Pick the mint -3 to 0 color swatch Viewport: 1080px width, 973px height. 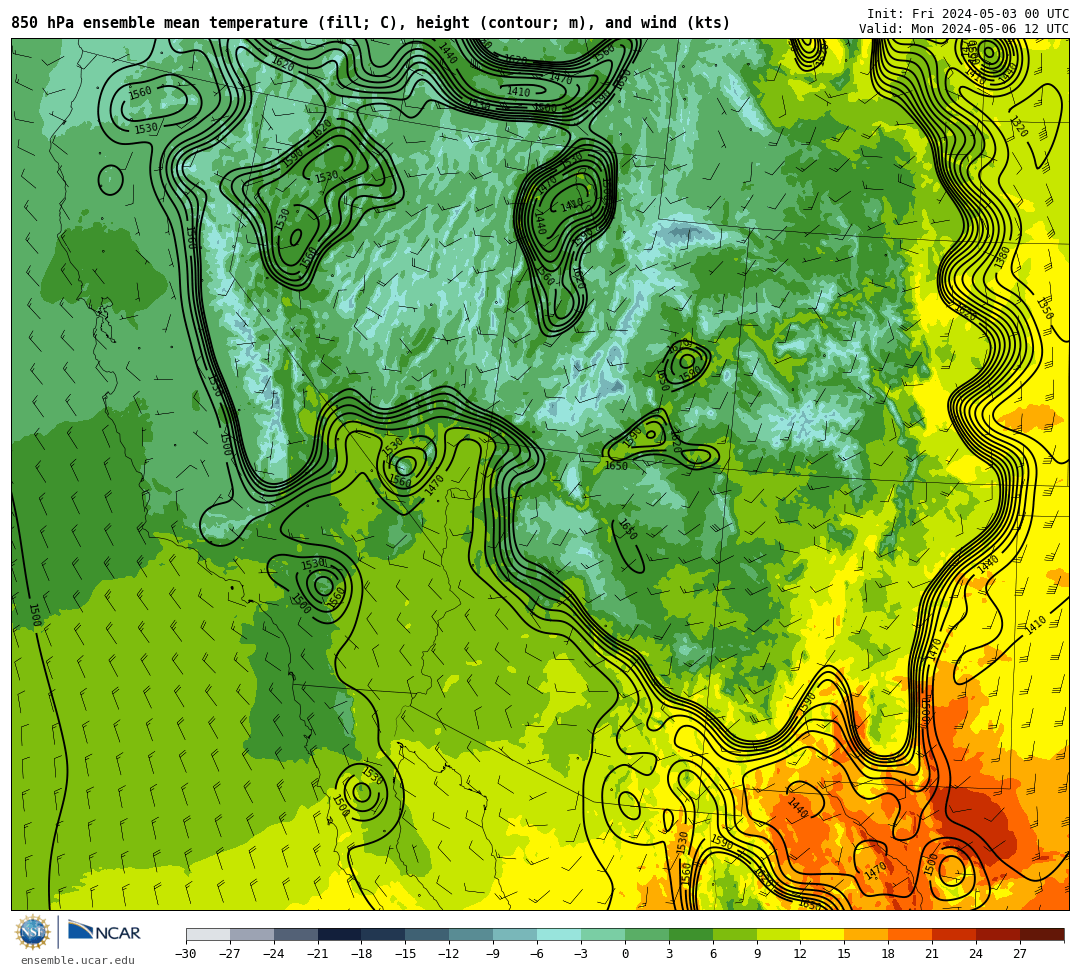click(603, 934)
